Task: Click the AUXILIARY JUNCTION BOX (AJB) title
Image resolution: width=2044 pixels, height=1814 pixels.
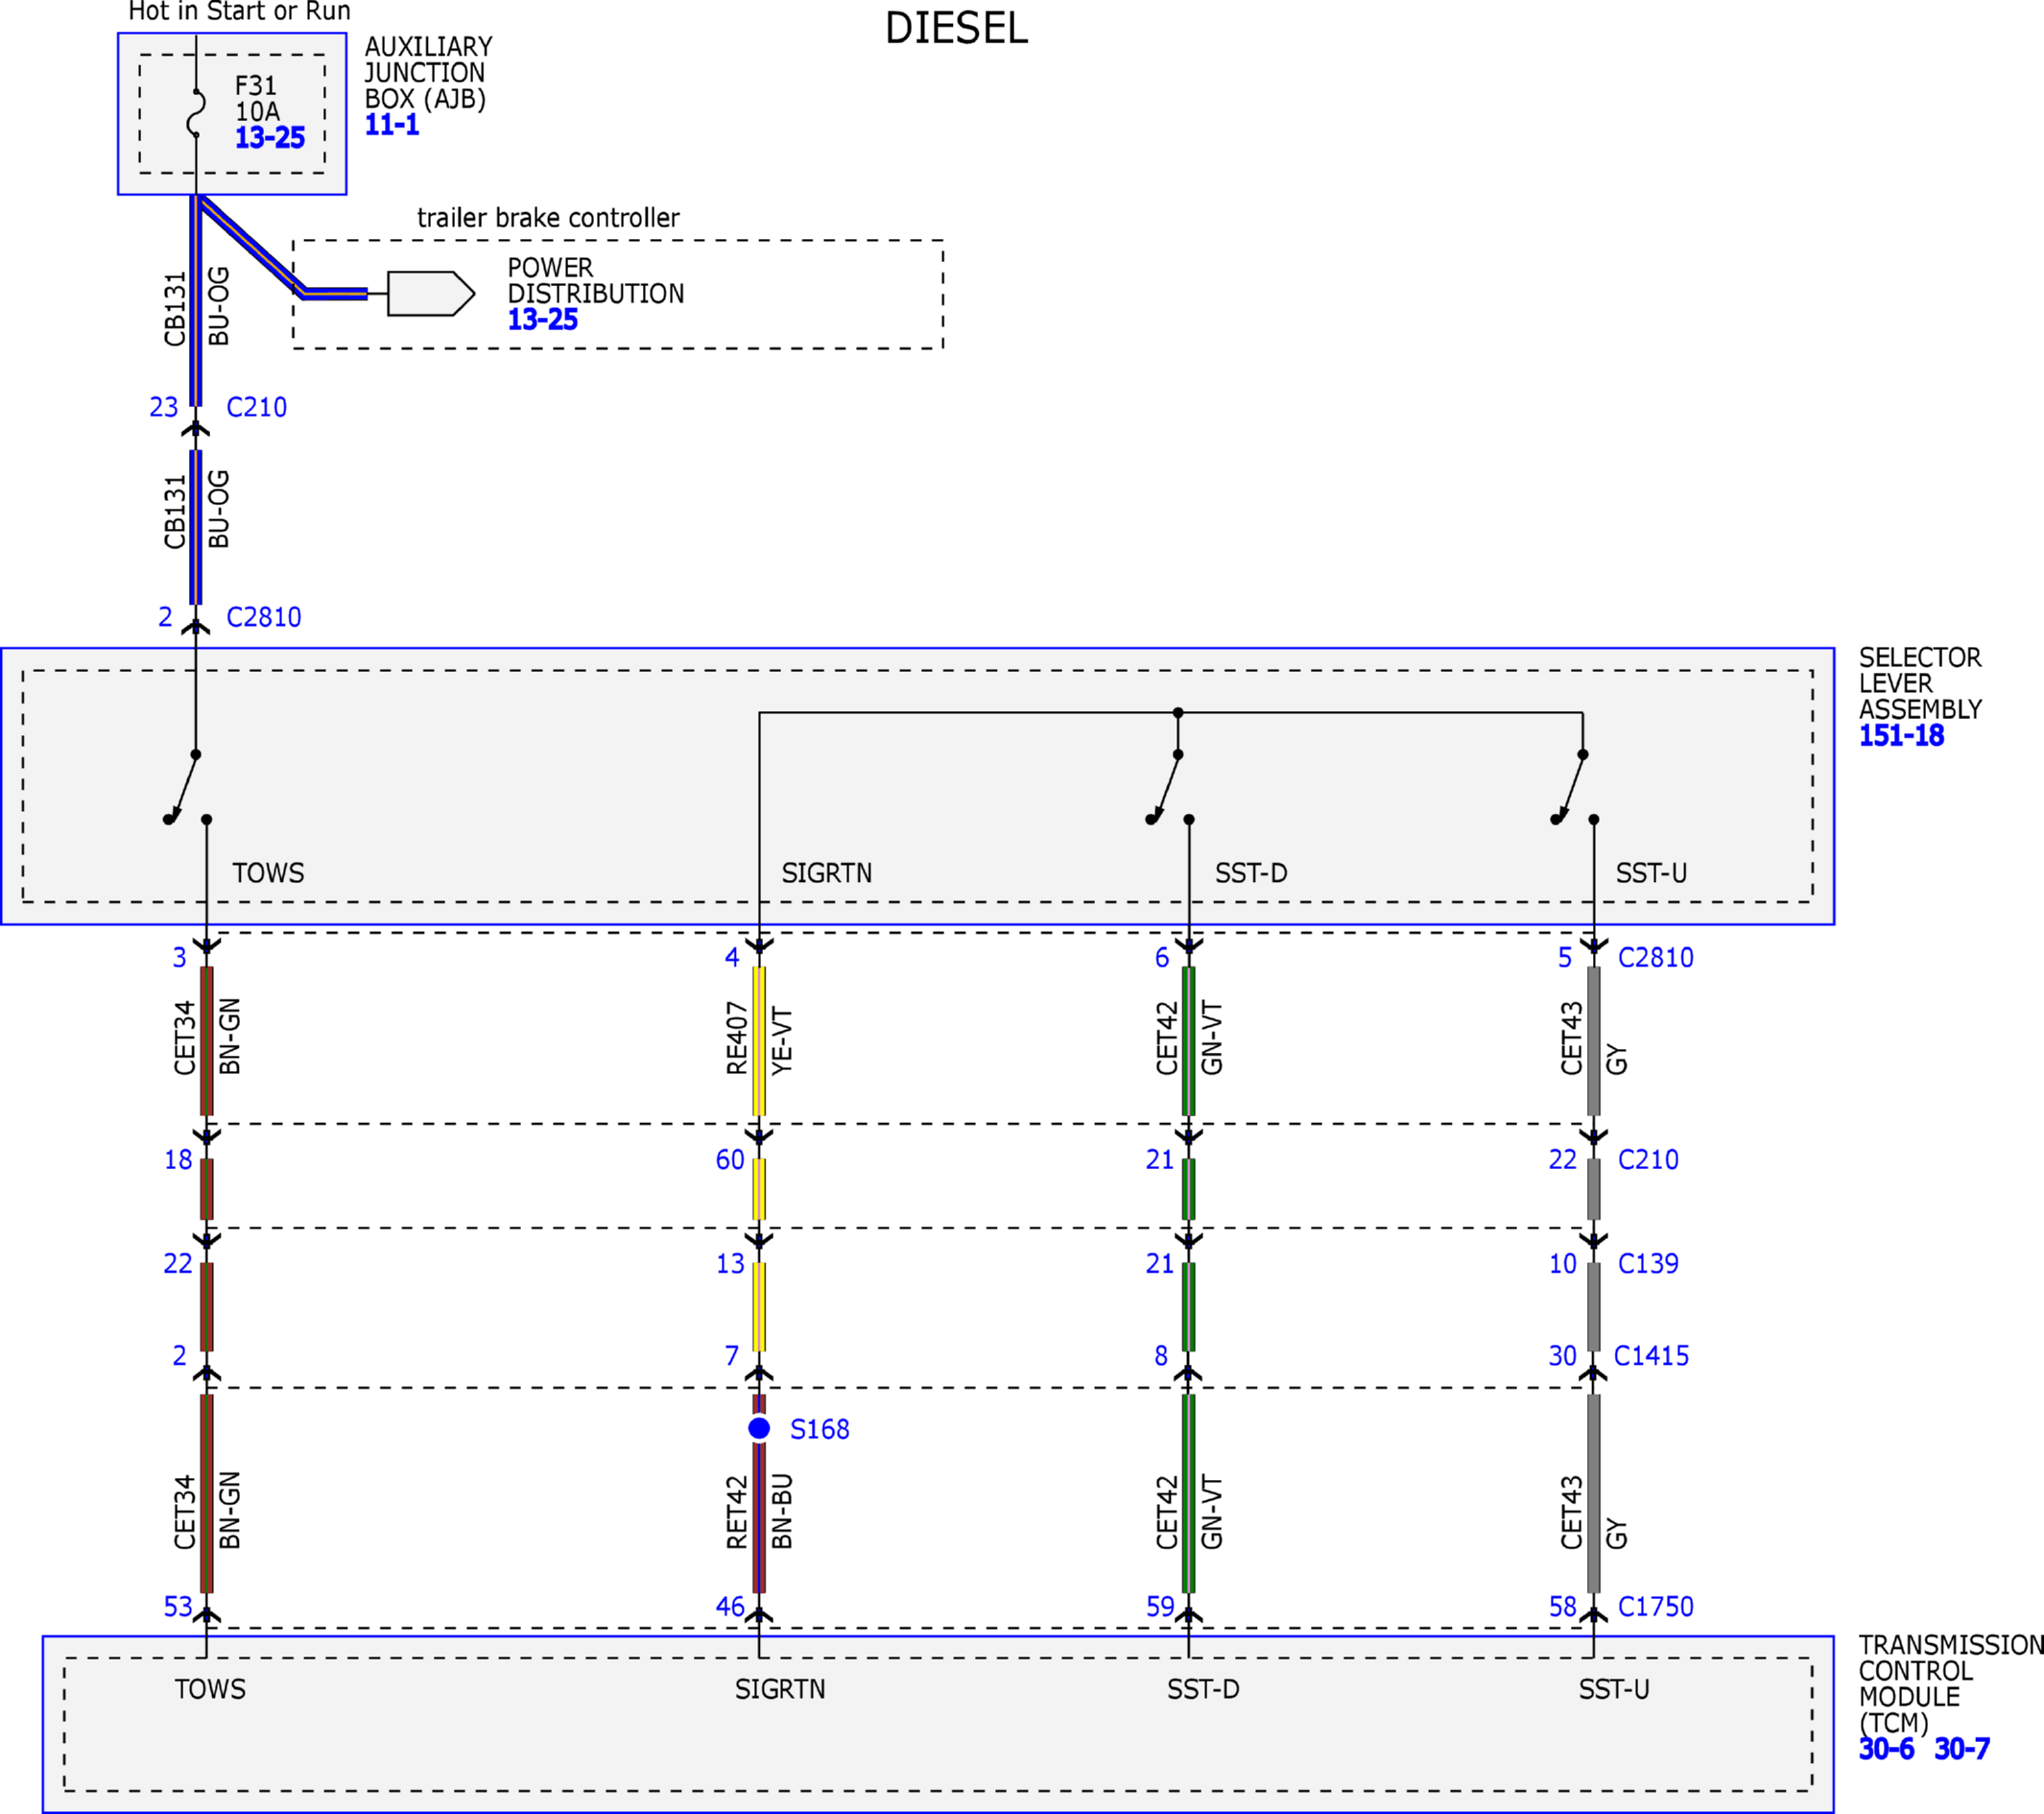Action: (428, 73)
